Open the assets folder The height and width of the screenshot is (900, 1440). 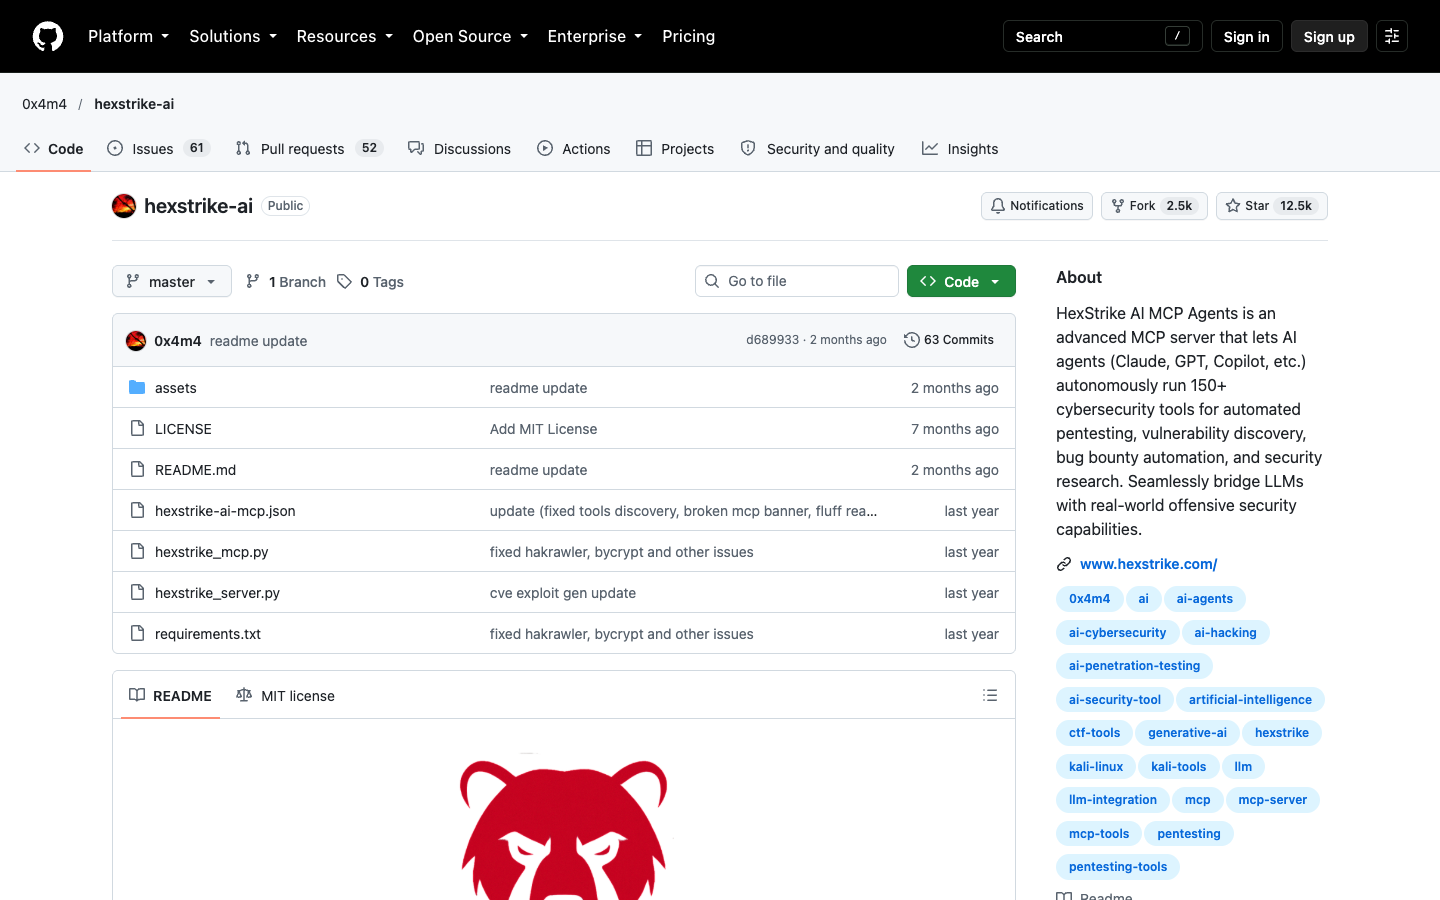coord(176,388)
